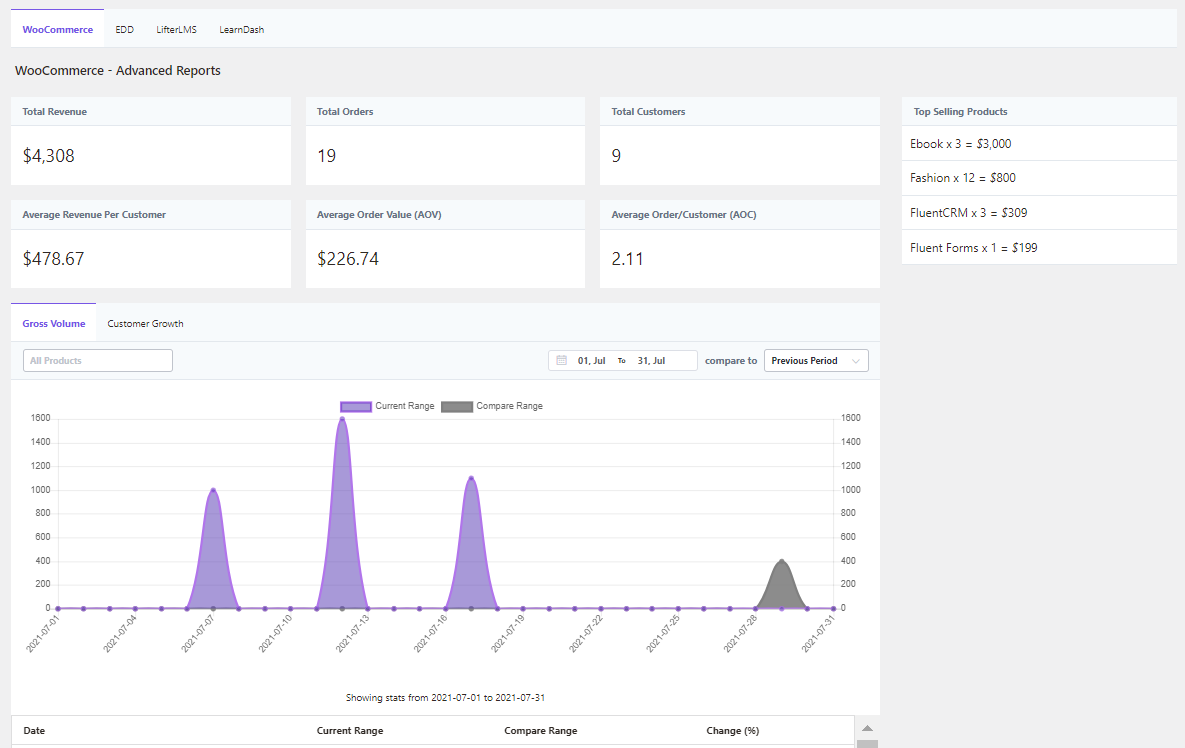The image size is (1185, 748).
Task: Click the start date field showing 01, Jul
Action: [x=592, y=360]
